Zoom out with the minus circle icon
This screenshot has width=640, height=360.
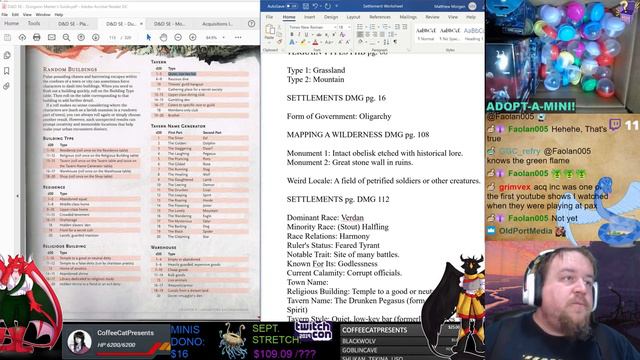click(178, 37)
